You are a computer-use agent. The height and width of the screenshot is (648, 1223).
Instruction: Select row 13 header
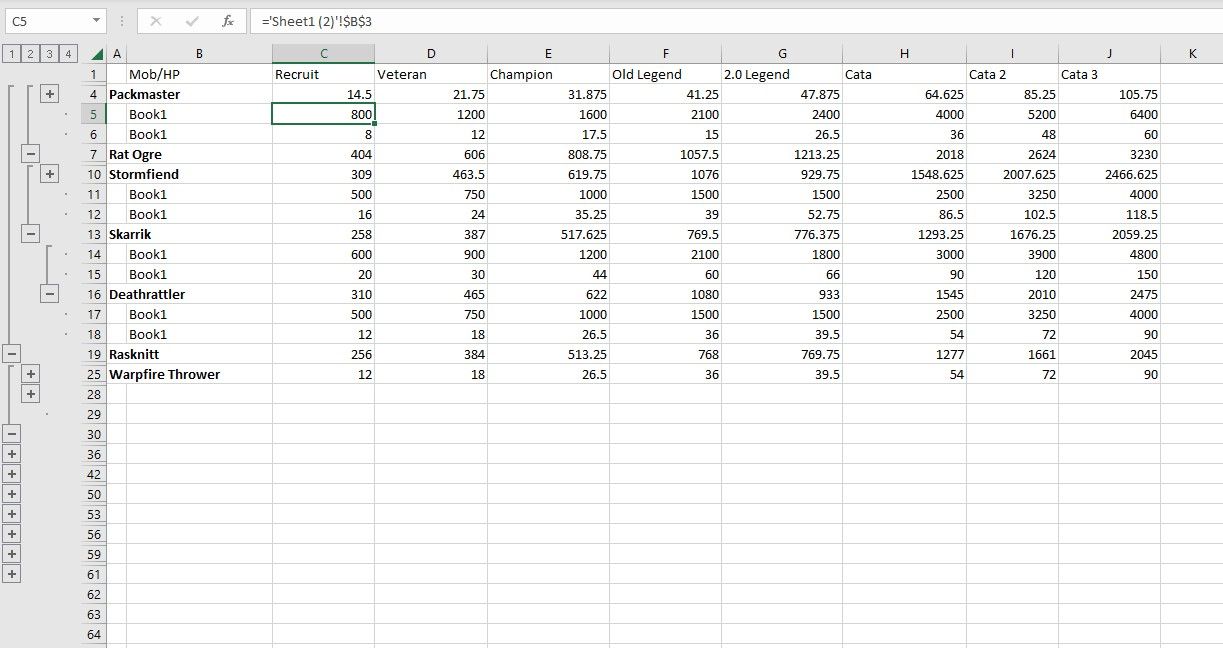[x=95, y=234]
